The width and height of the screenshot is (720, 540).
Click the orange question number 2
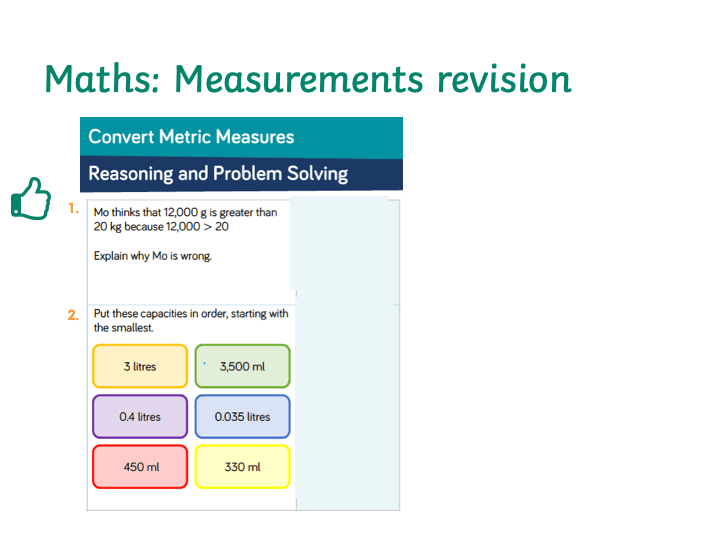click(x=73, y=315)
